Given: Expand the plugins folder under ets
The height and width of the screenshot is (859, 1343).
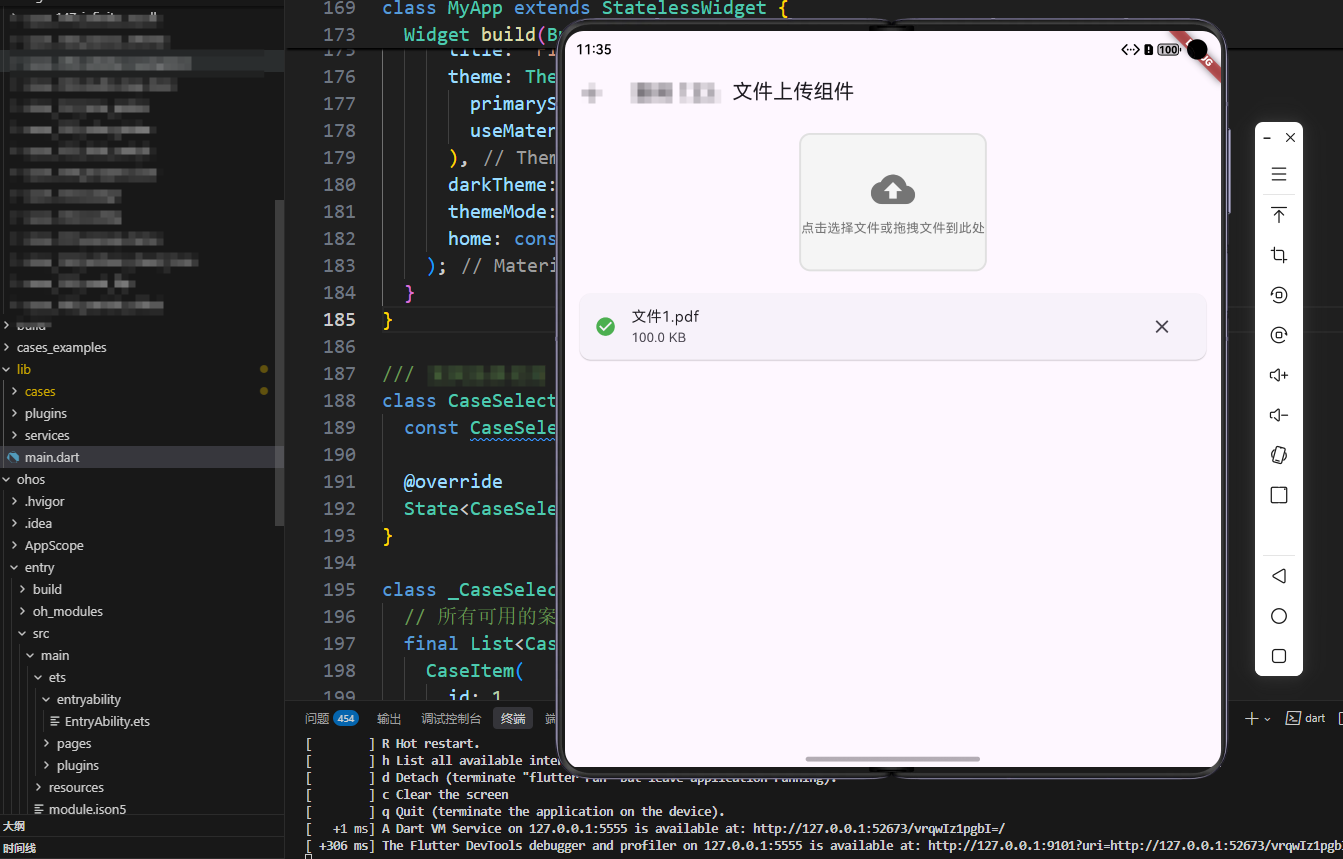Looking at the screenshot, I should tap(78, 765).
